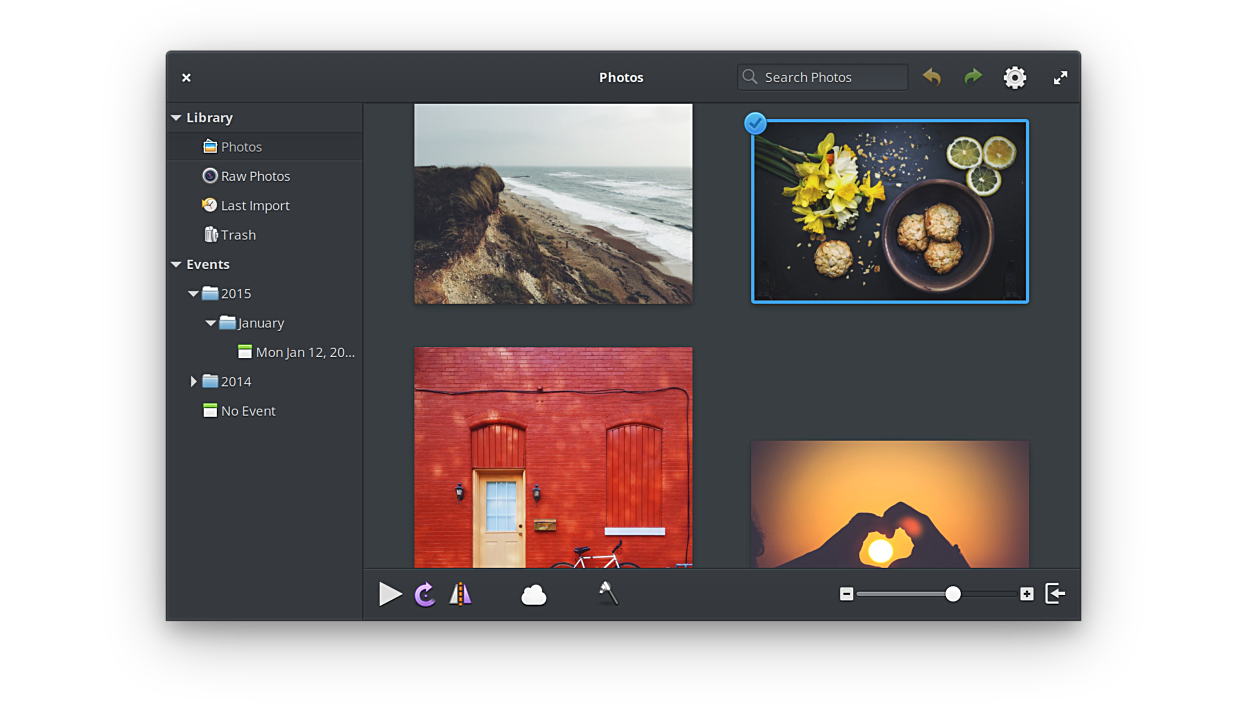Click the undo arrow in the header
The height and width of the screenshot is (702, 1248).
tap(932, 77)
